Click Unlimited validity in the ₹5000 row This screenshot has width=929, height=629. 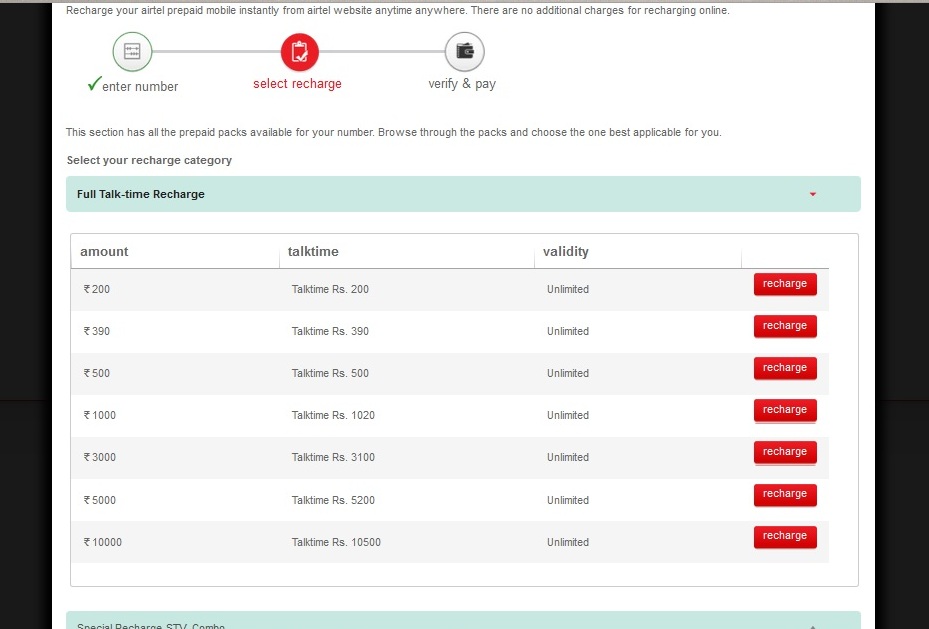point(568,500)
